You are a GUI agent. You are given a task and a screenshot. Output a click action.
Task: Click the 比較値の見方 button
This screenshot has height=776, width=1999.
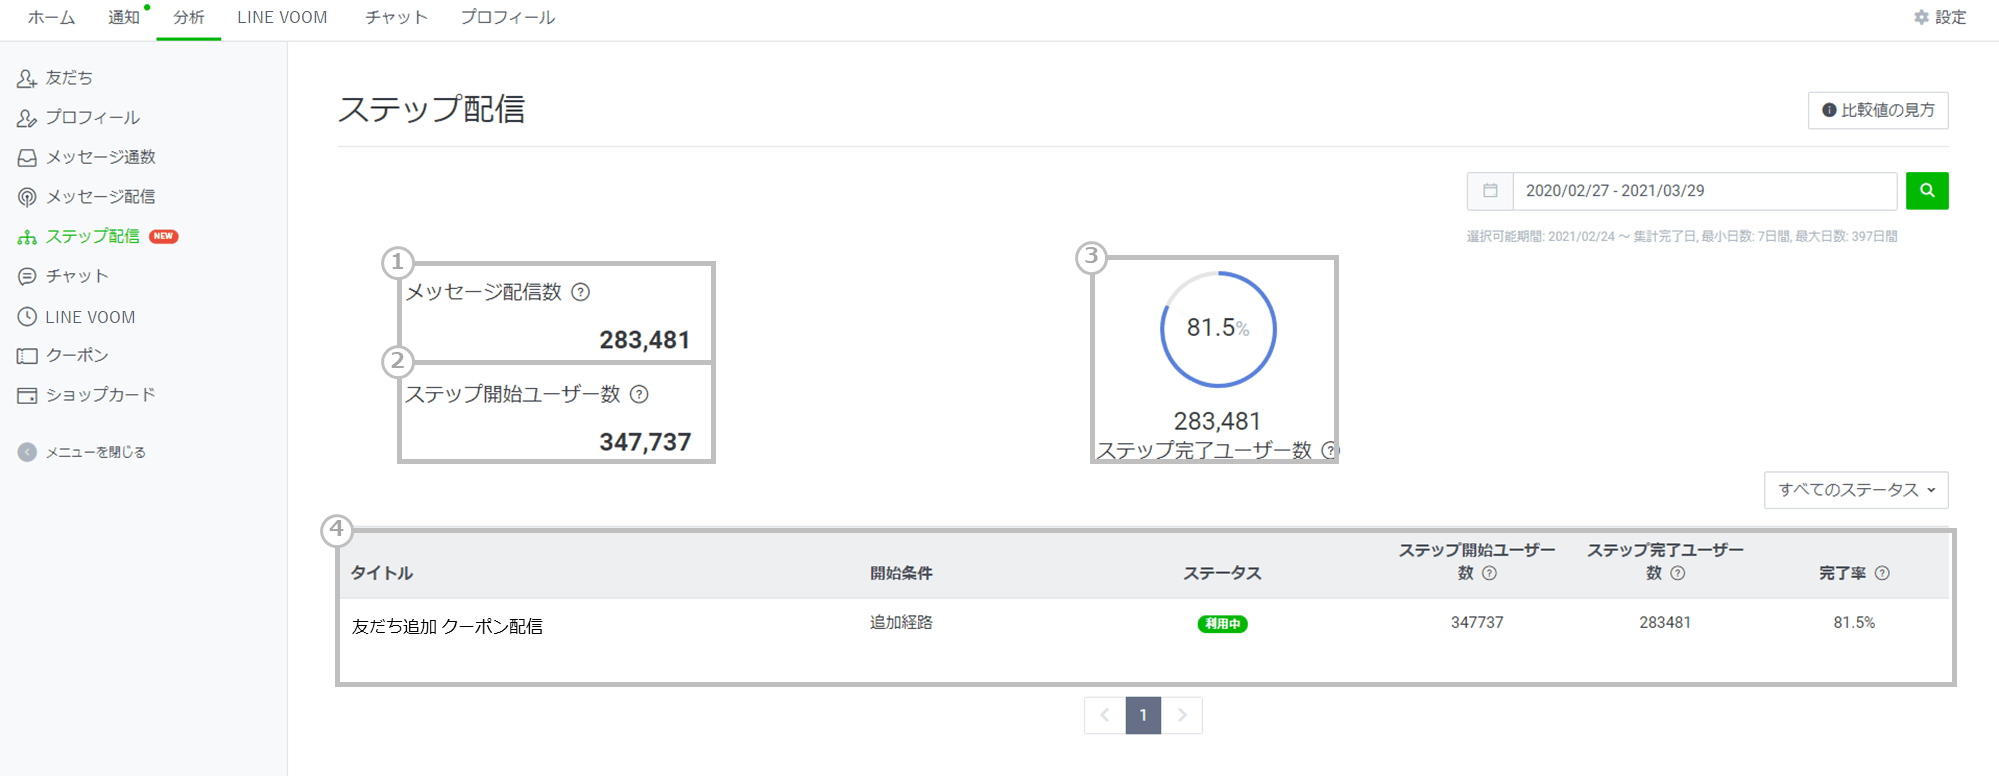click(1877, 110)
